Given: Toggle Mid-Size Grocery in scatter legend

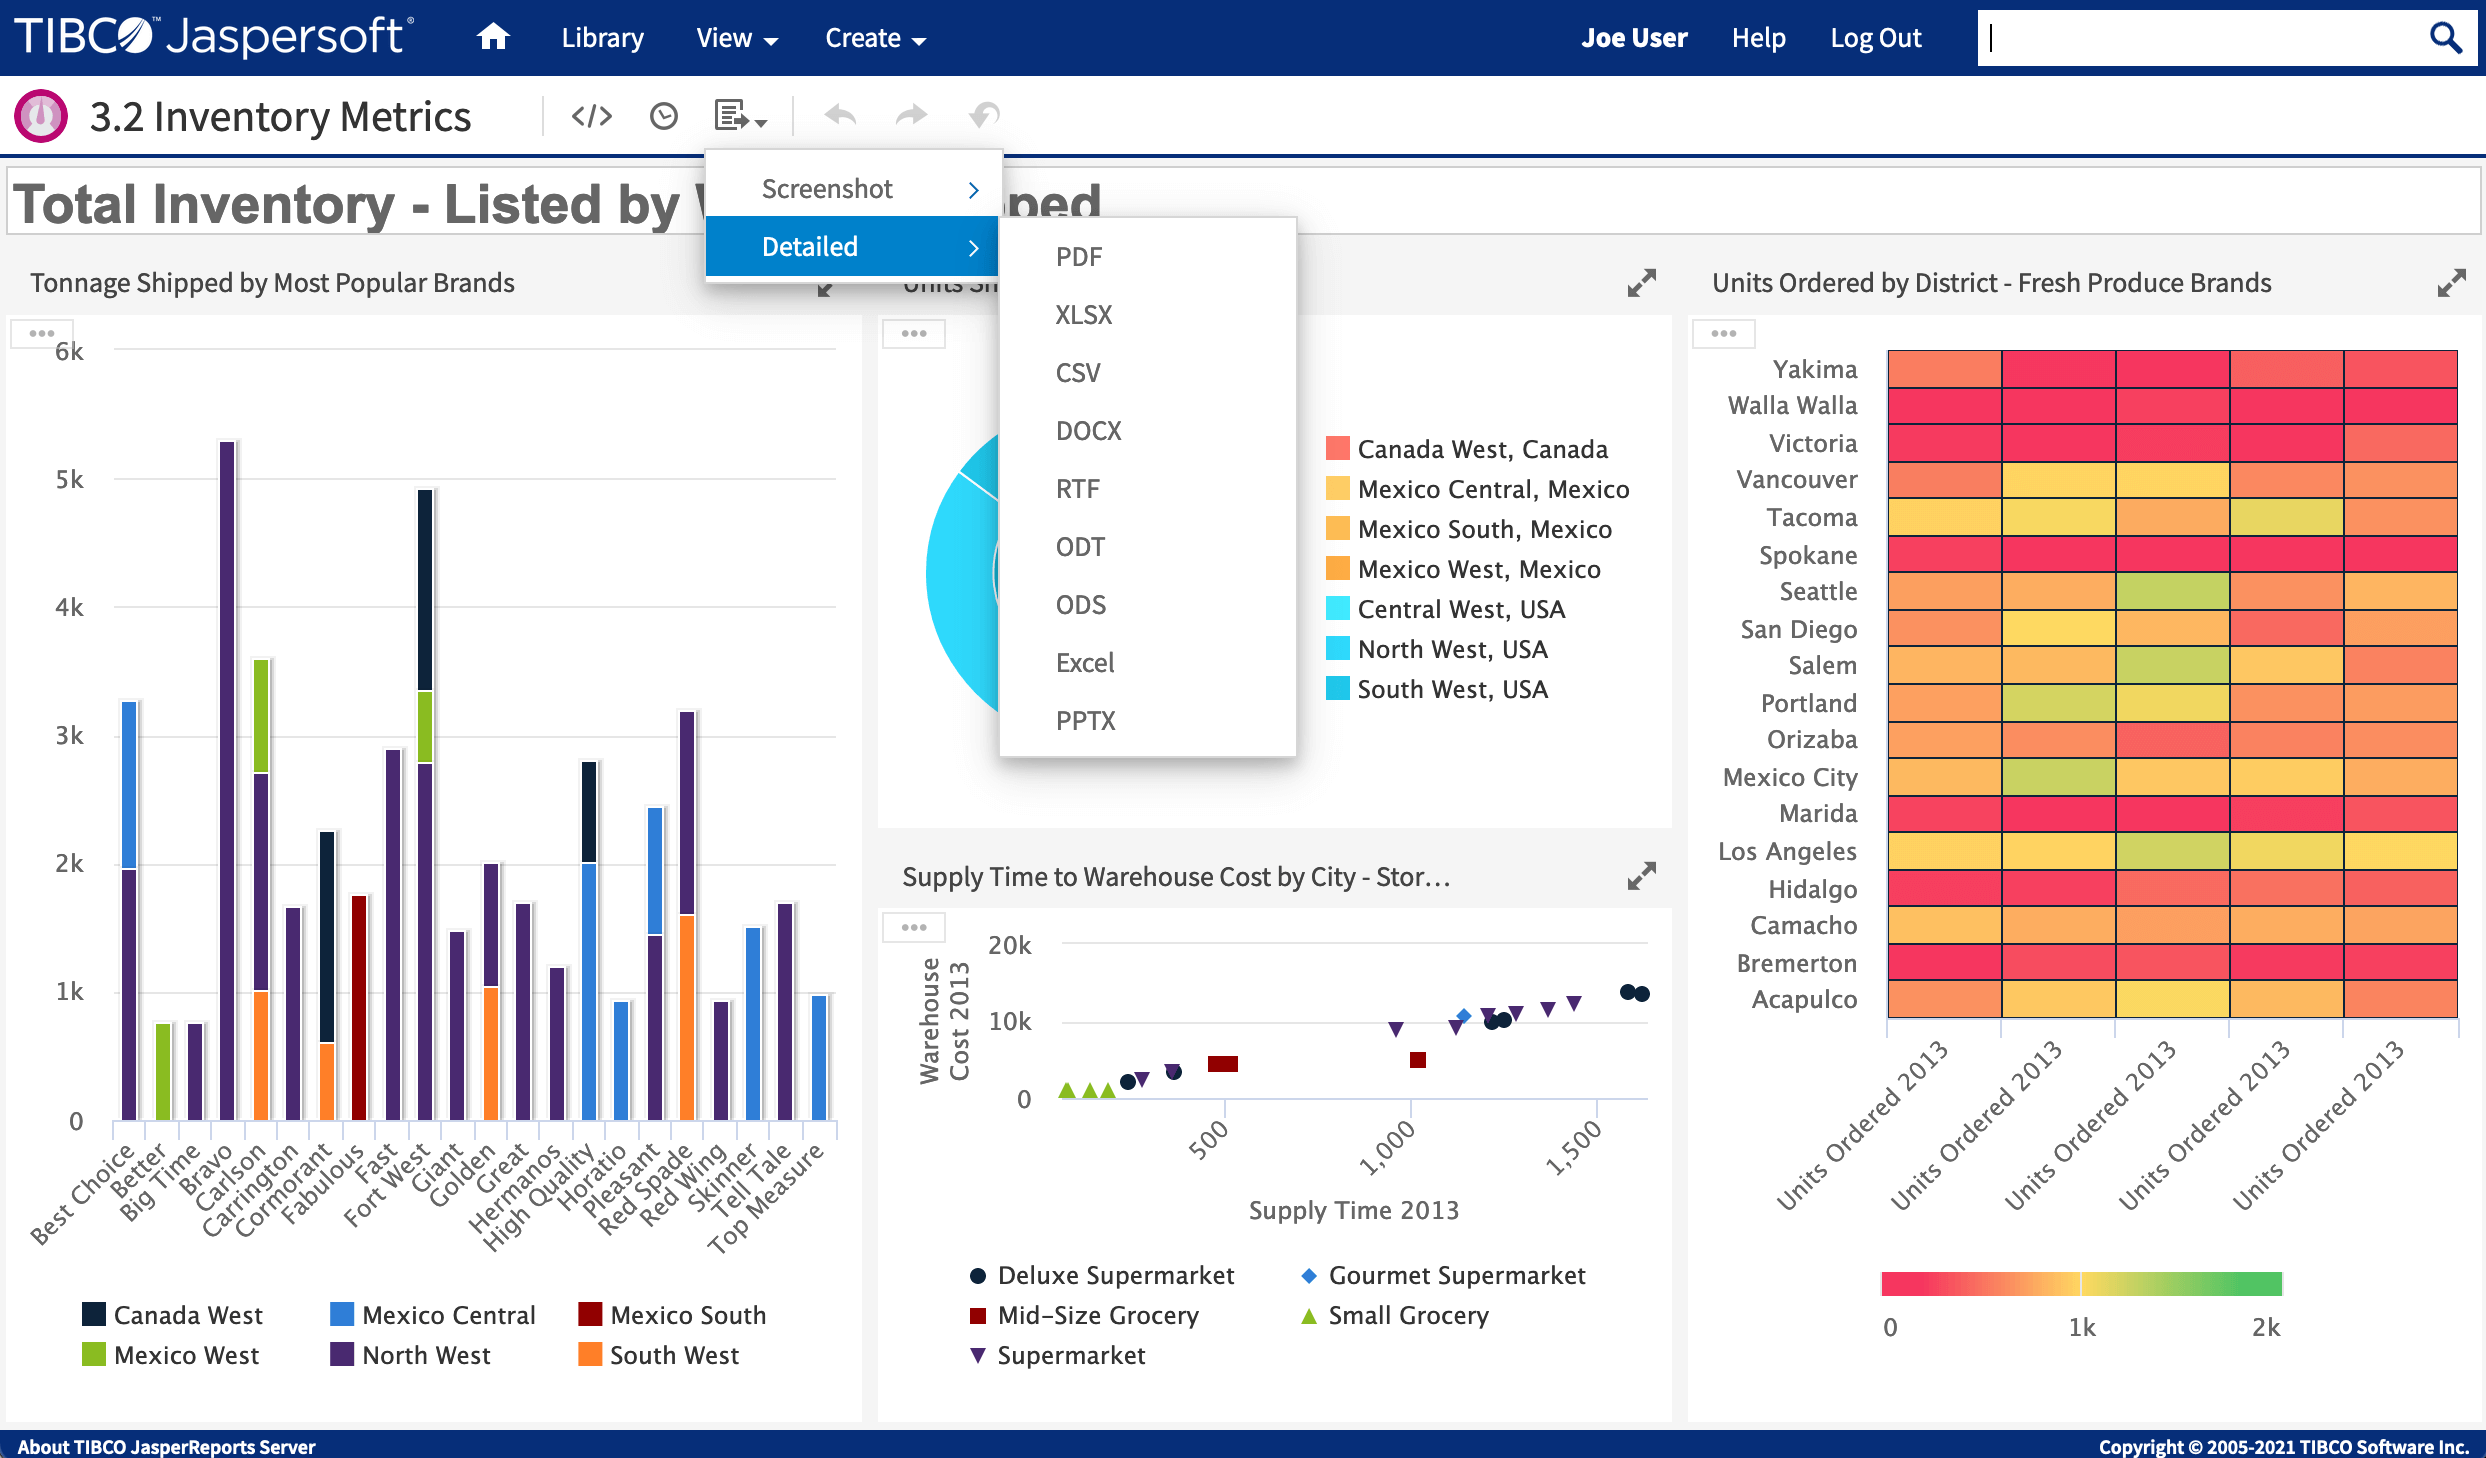Looking at the screenshot, I should pyautogui.click(x=1084, y=1315).
